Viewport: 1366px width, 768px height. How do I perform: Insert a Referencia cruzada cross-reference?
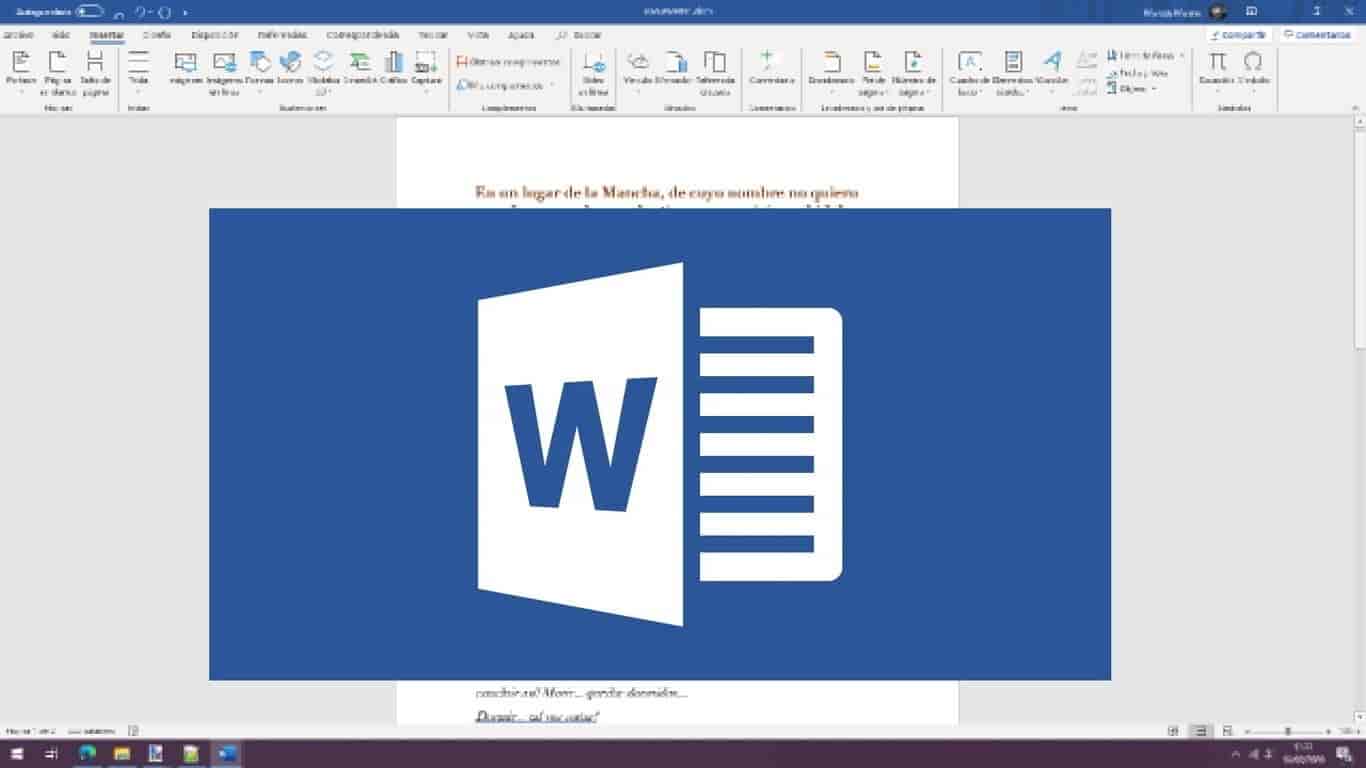(x=714, y=72)
